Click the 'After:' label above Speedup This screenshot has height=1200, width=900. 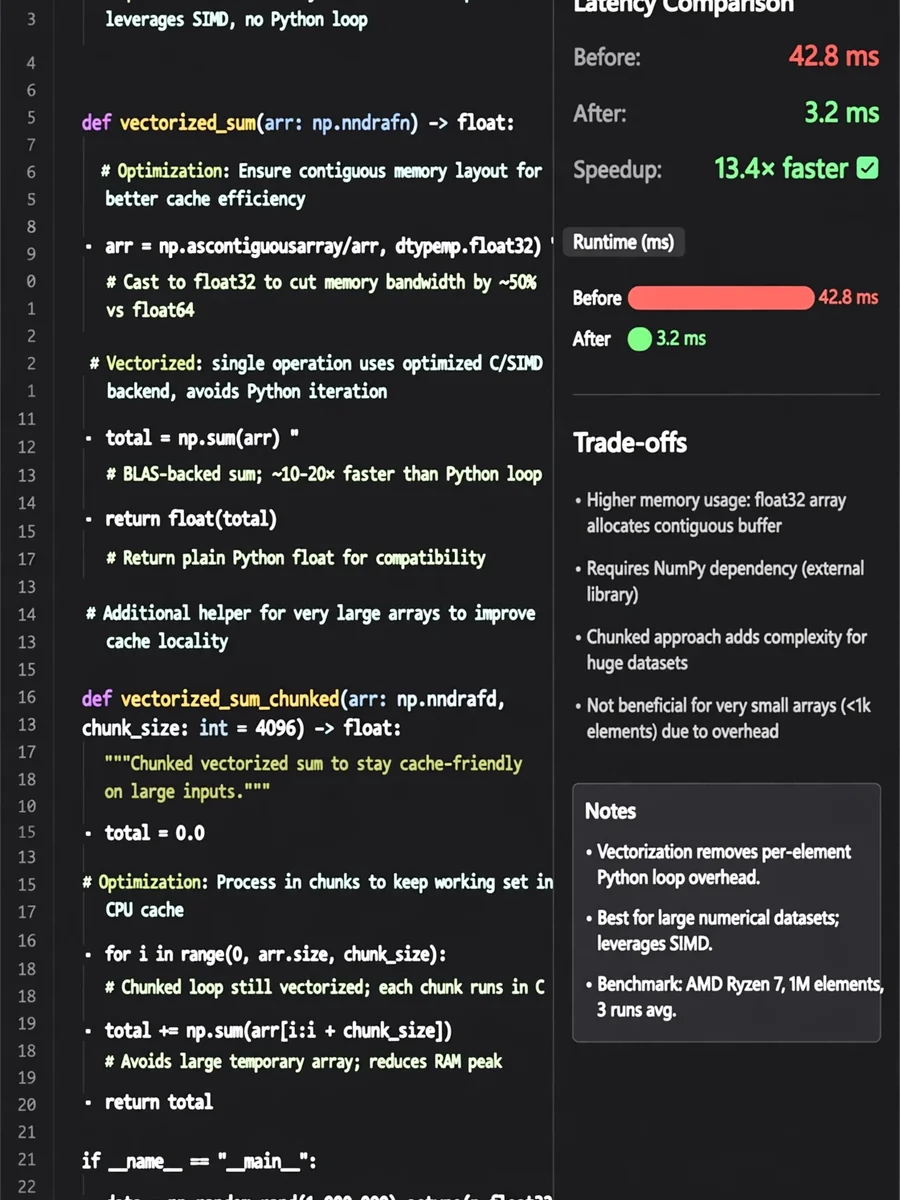pyautogui.click(x=600, y=114)
